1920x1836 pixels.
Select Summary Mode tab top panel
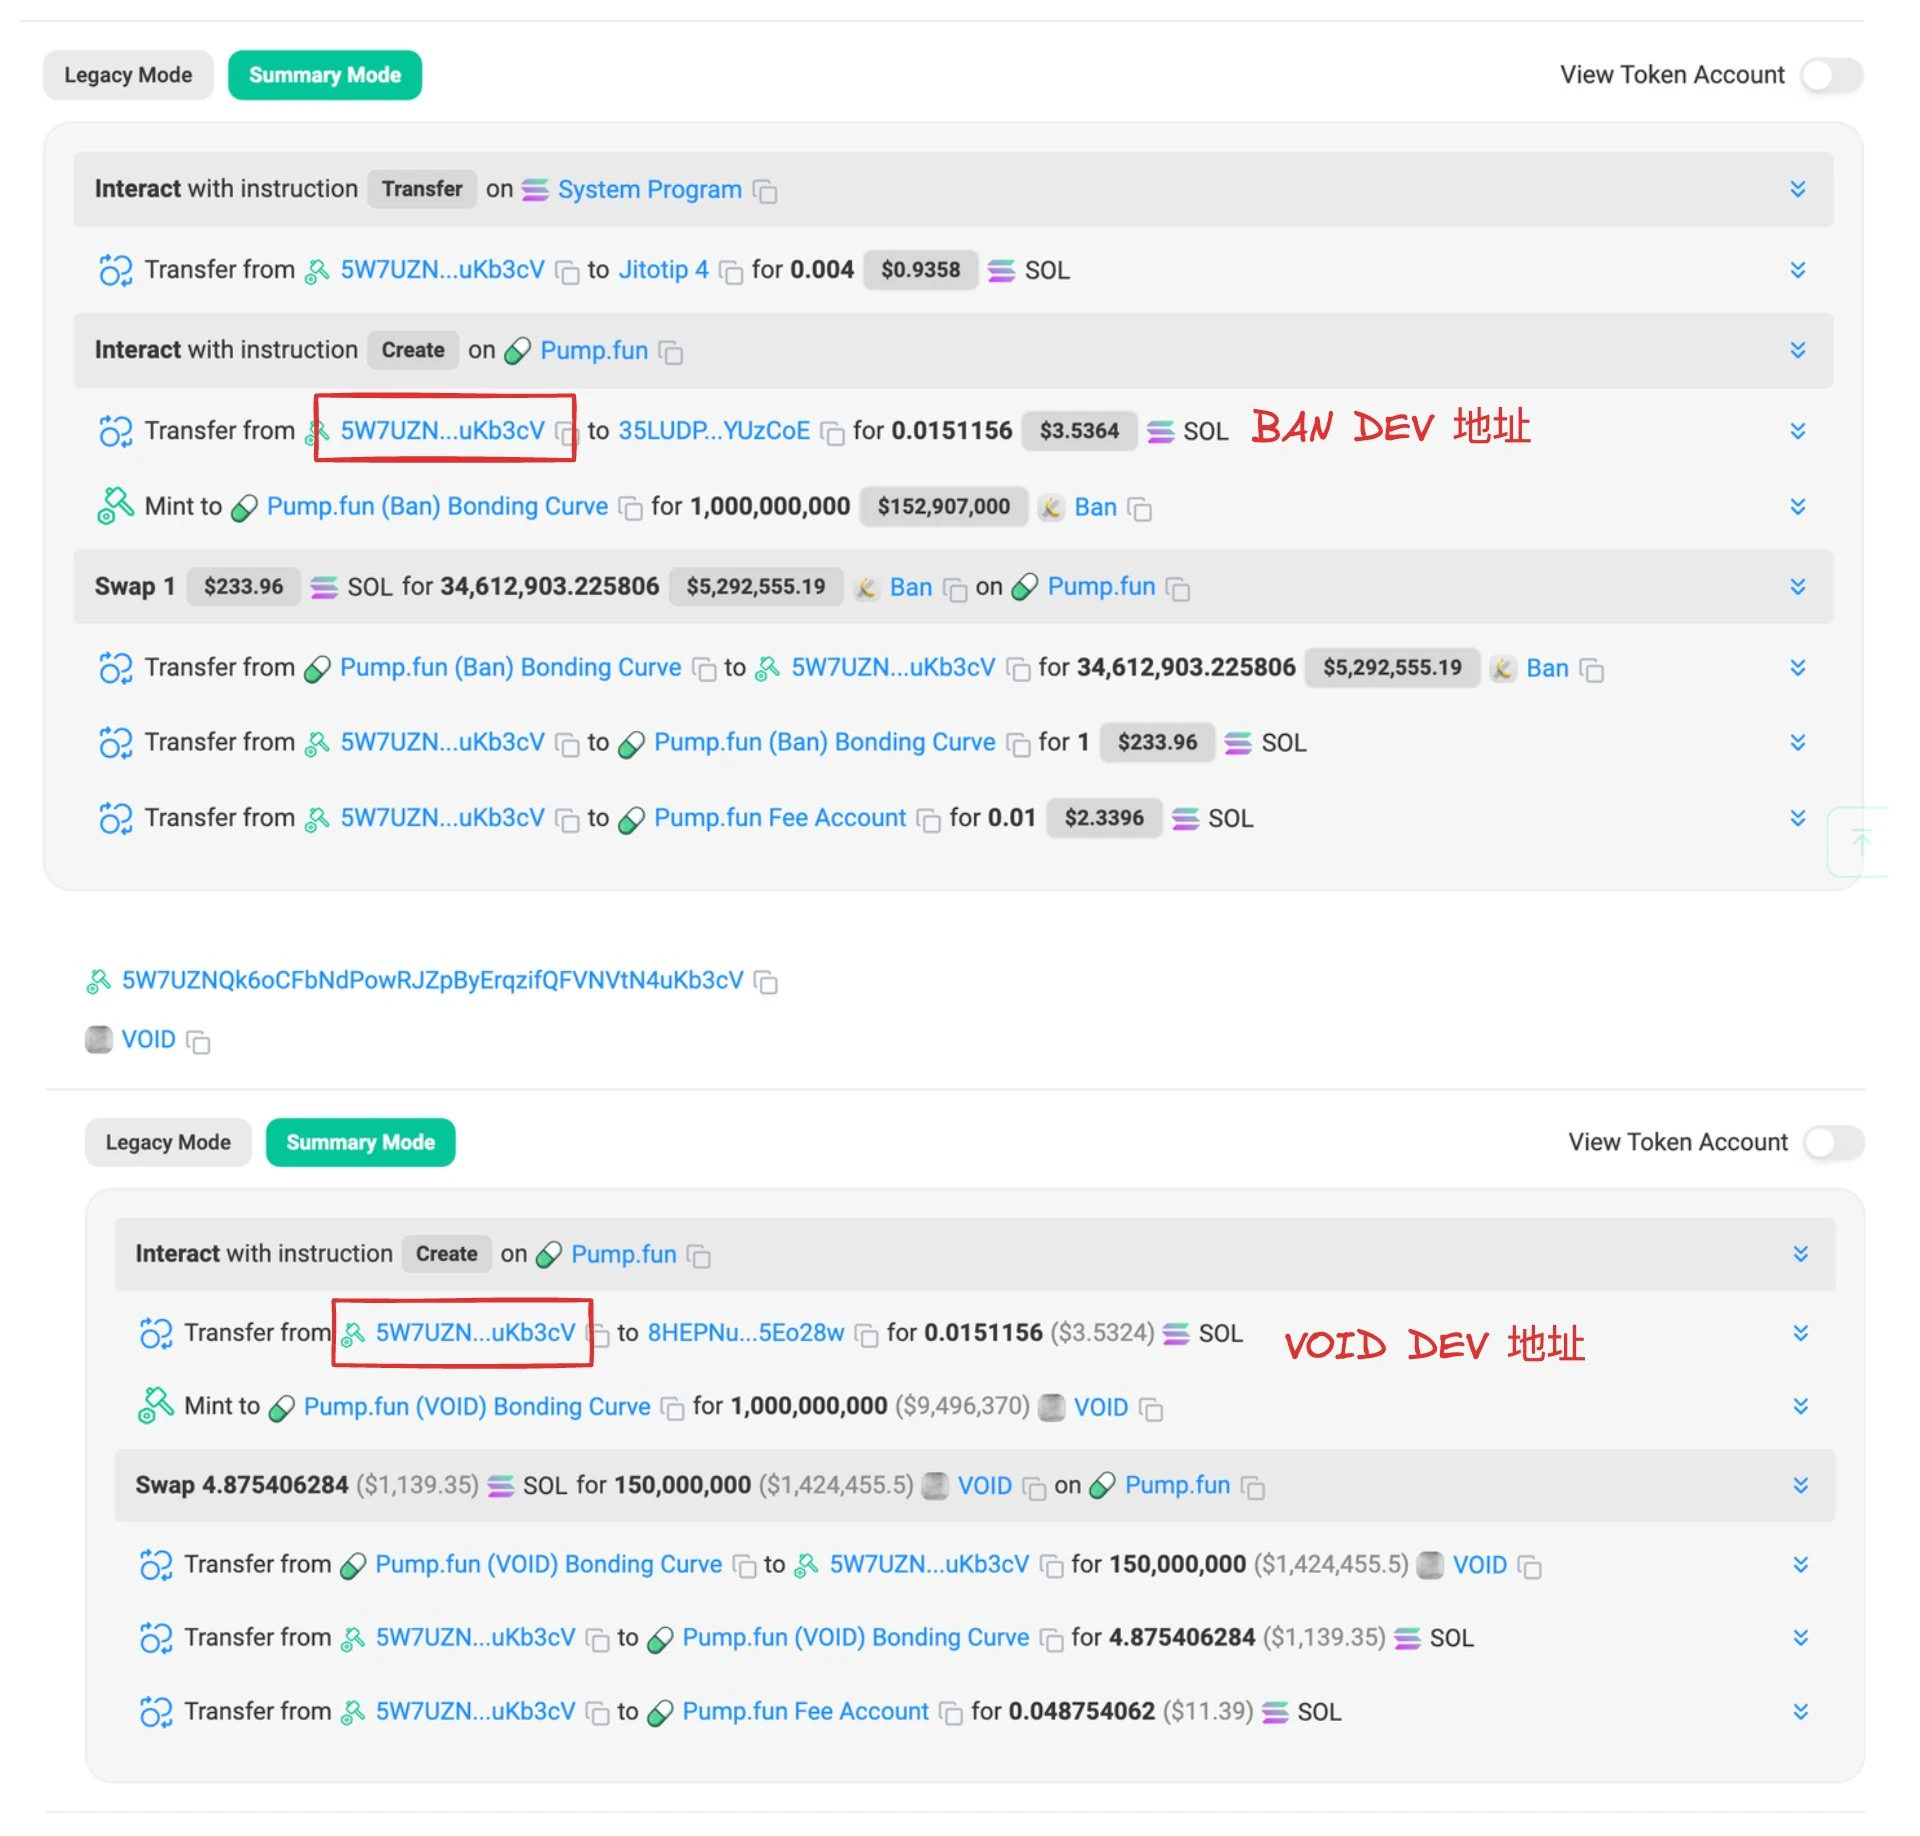326,74
